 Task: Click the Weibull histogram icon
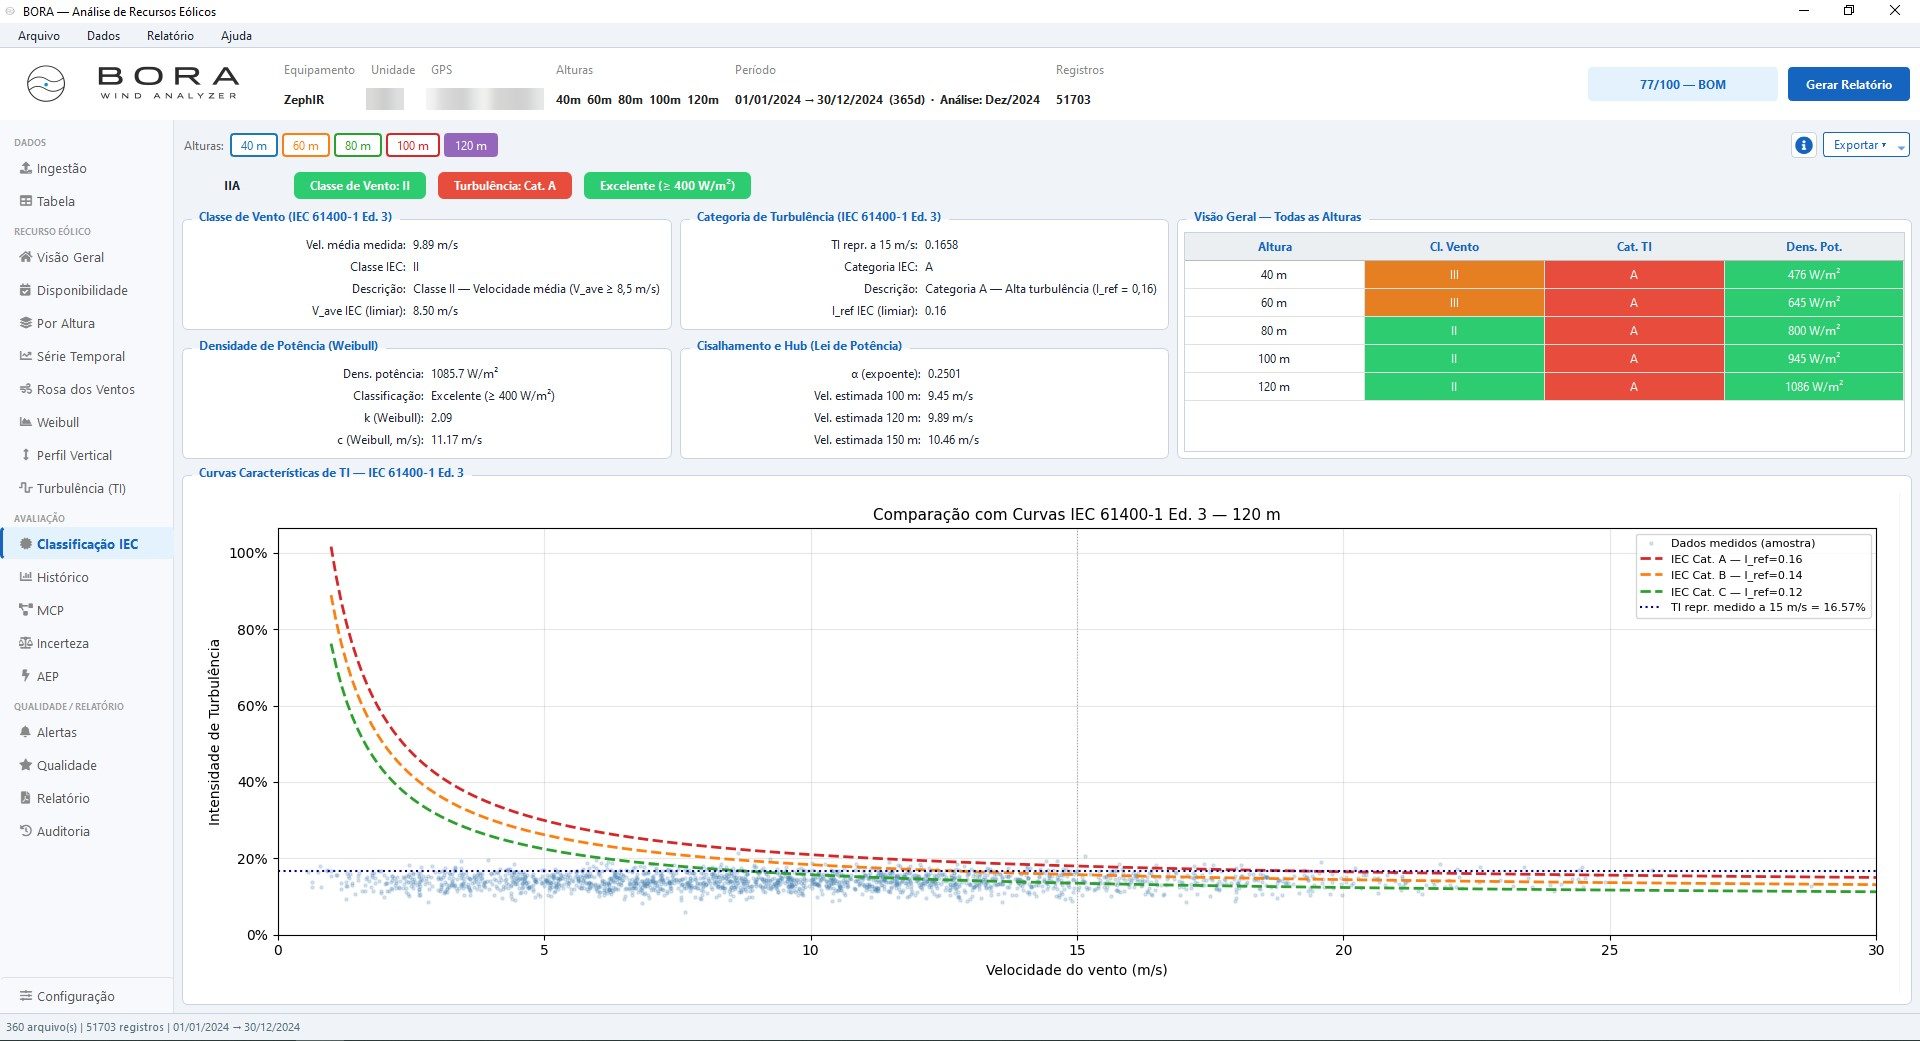(x=26, y=422)
